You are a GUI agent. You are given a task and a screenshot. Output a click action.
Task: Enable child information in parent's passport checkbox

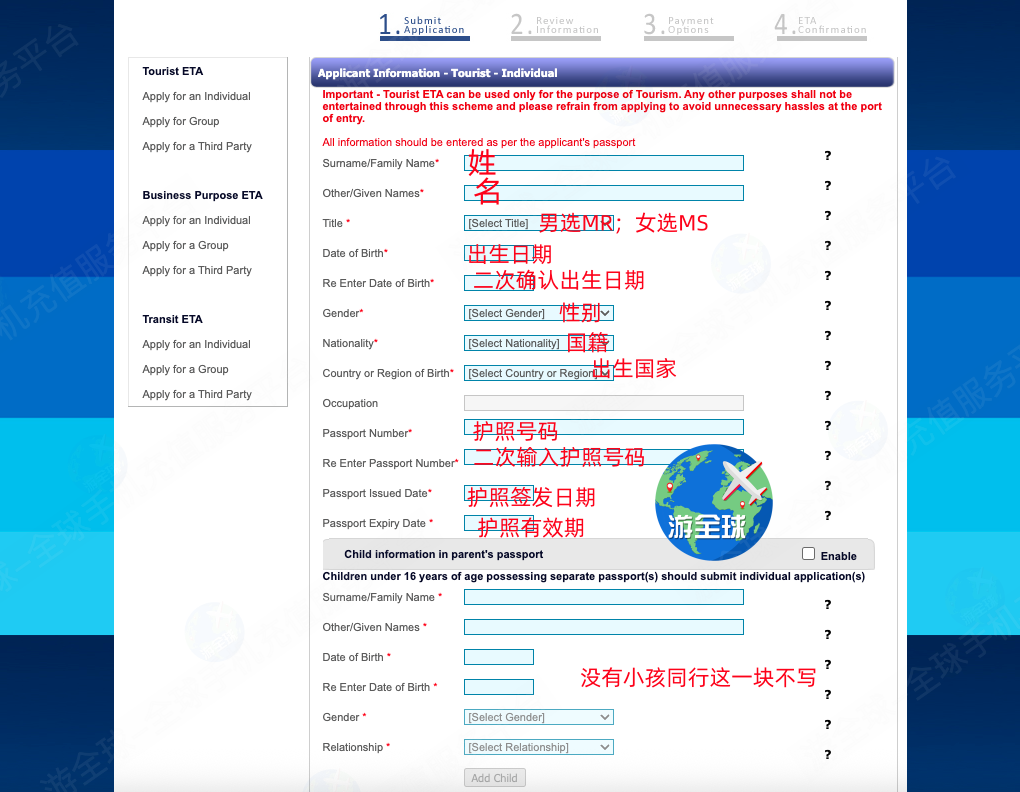click(x=809, y=554)
